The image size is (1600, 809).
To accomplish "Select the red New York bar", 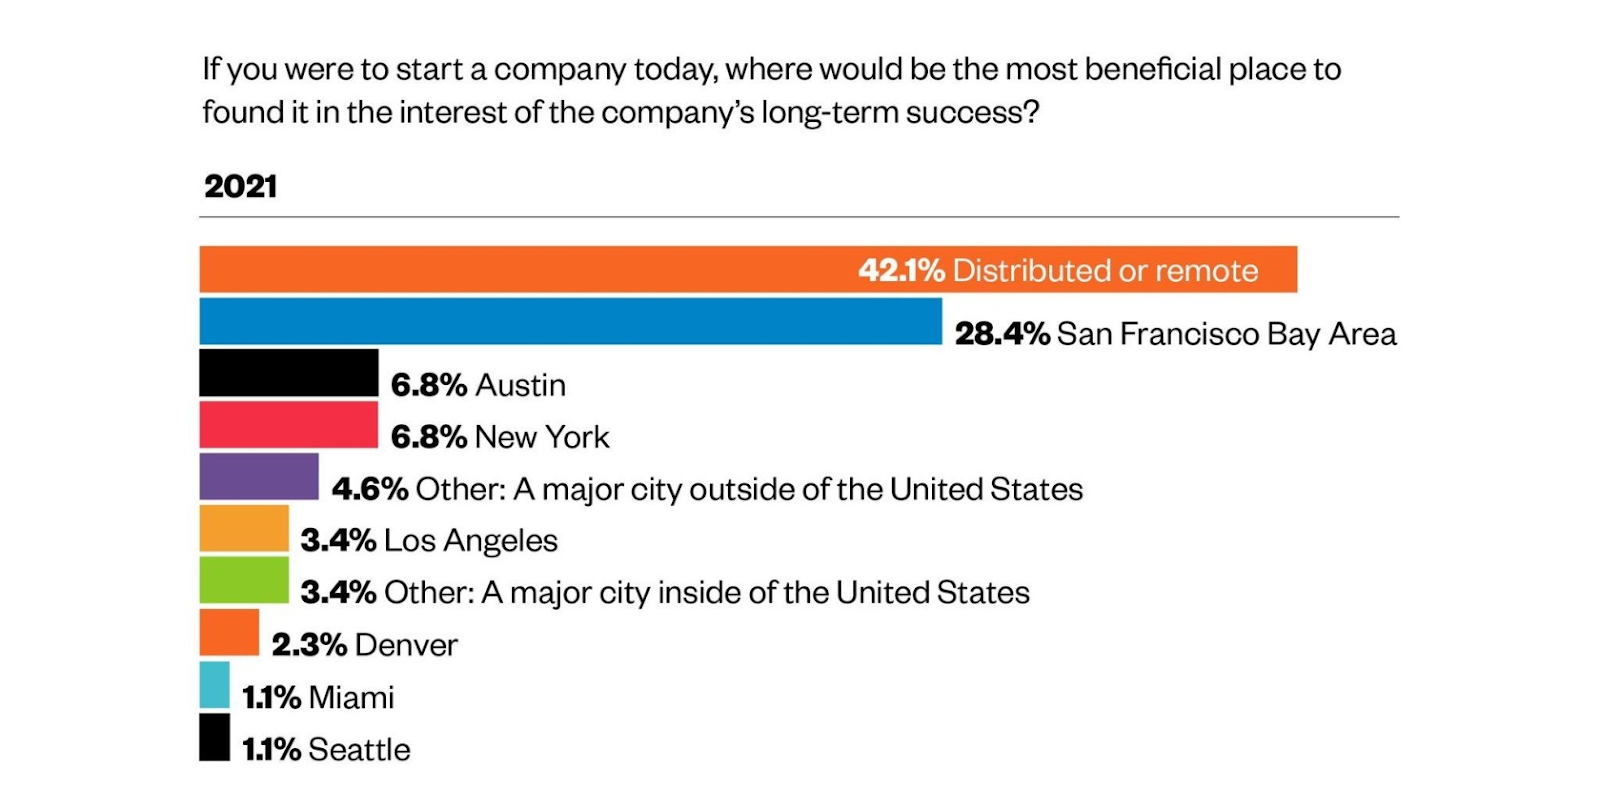I will (x=289, y=425).
